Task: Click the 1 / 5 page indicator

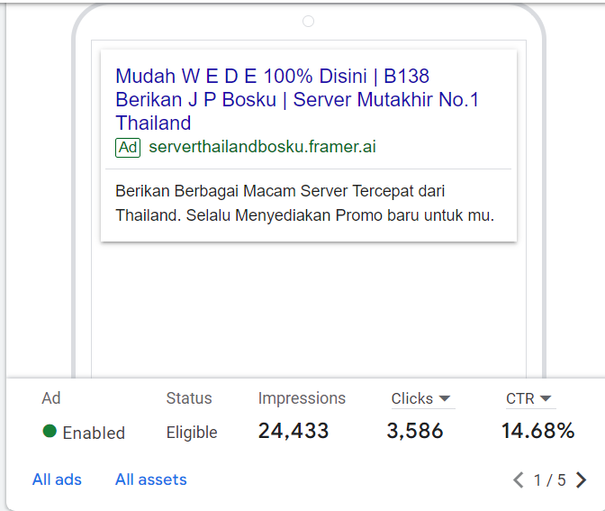Action: (550, 481)
